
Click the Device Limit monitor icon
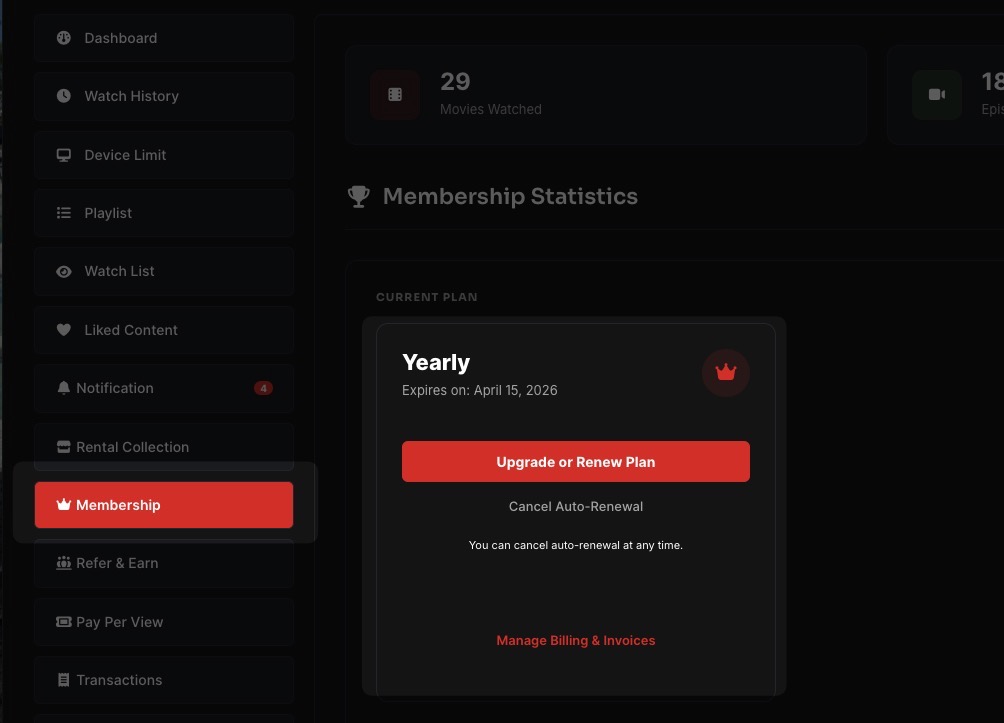click(64, 155)
